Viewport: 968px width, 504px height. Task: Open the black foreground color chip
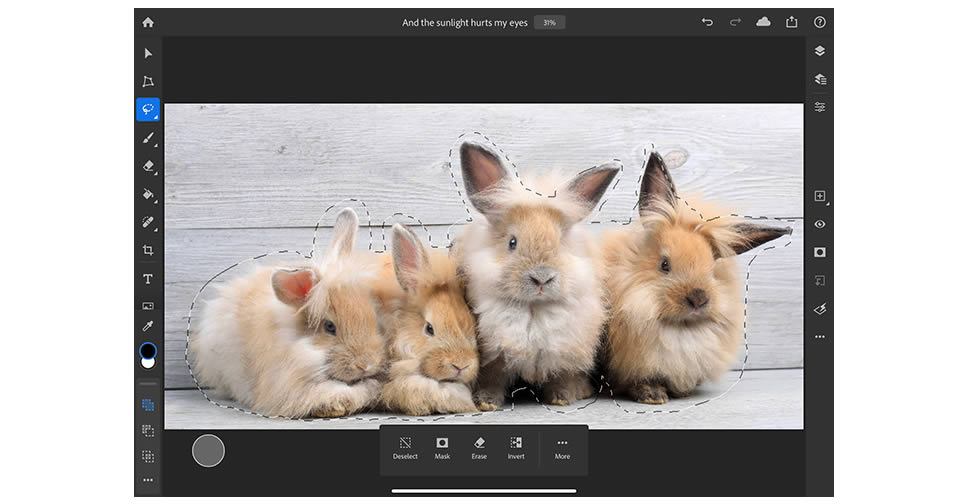pos(147,350)
